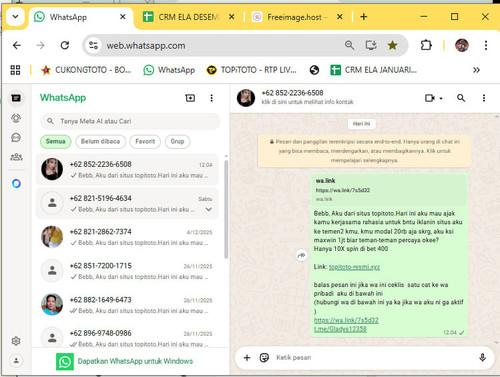Click the encryption notice banner

pyautogui.click(x=364, y=151)
